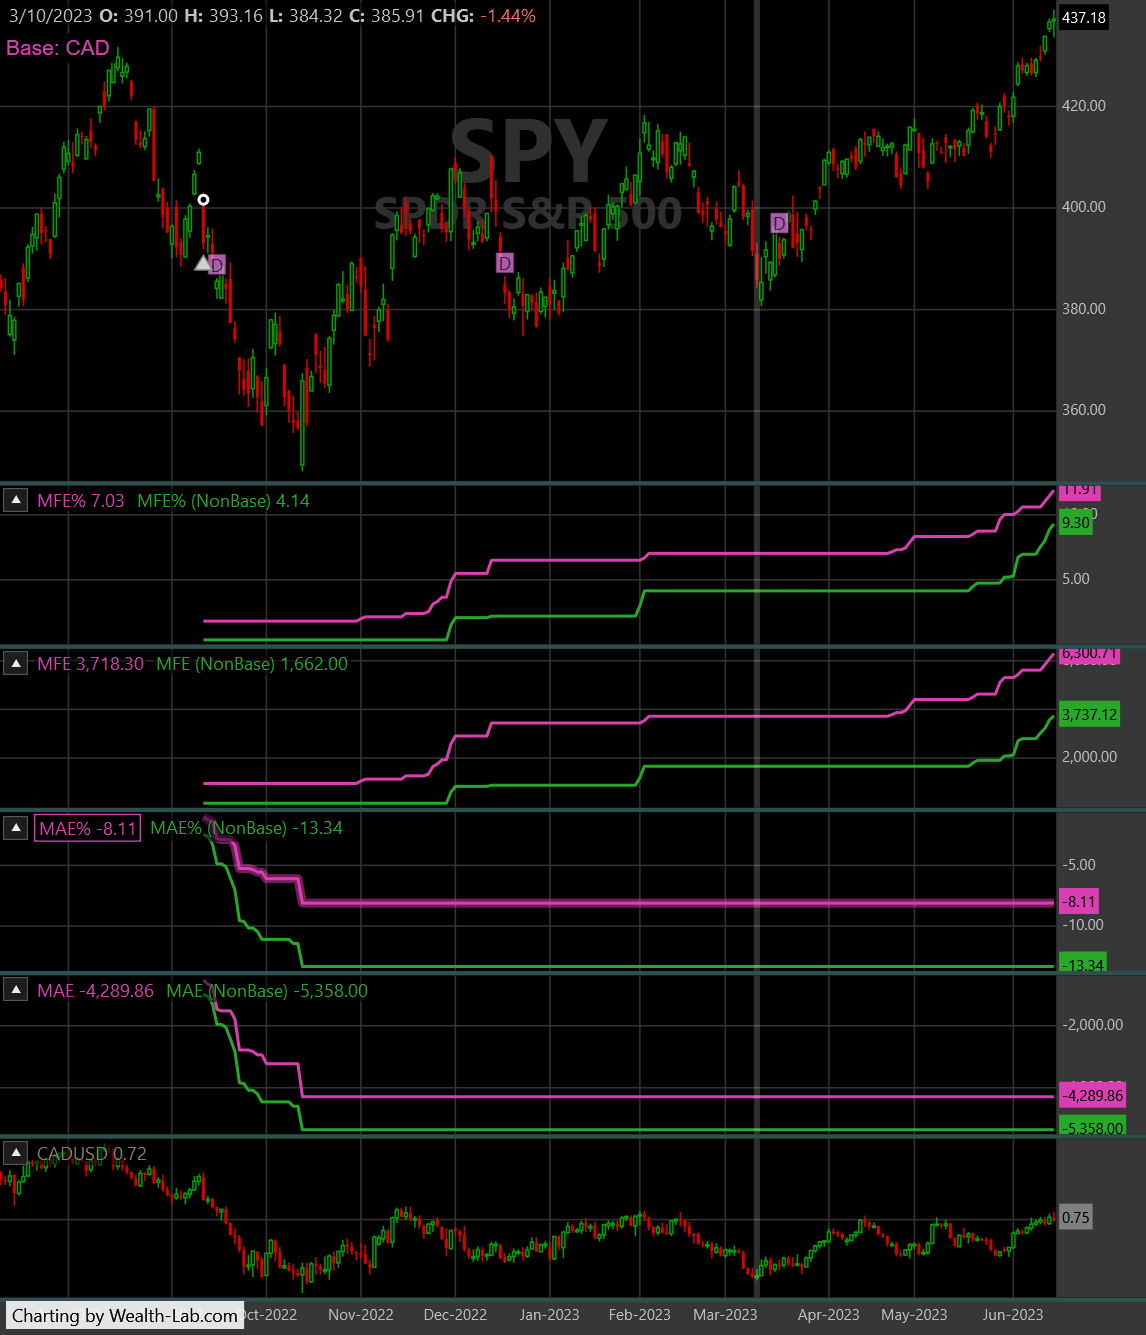Click the 400.00 price axis label
This screenshot has height=1335, width=1146.
click(x=1084, y=207)
